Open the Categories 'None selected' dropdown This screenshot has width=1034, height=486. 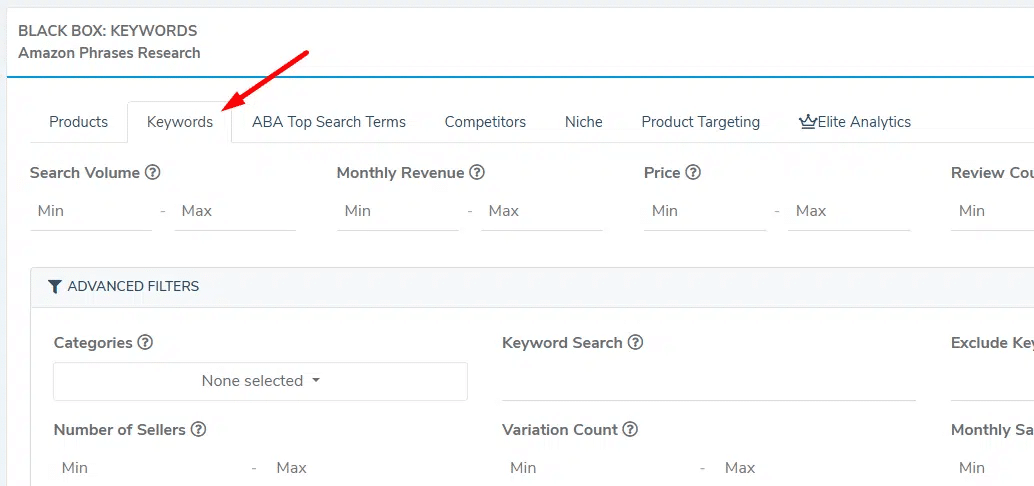pyautogui.click(x=260, y=381)
